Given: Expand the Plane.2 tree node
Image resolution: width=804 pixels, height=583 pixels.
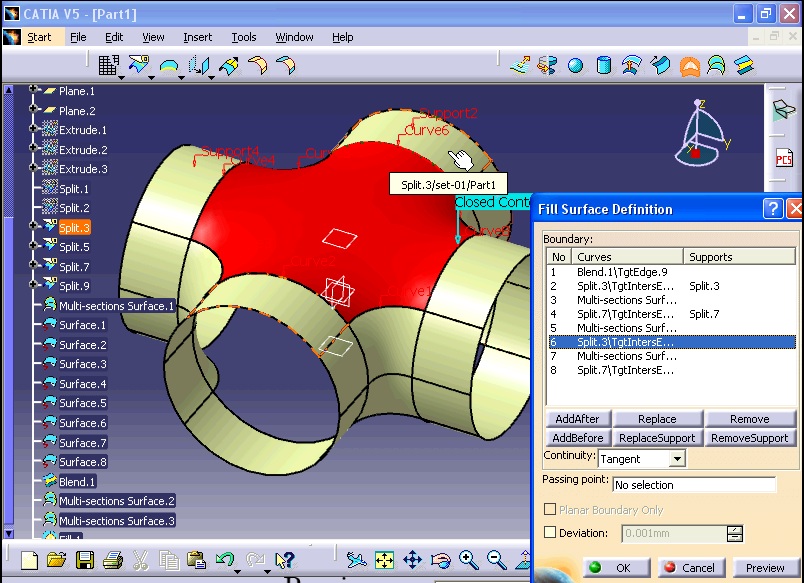Looking at the screenshot, I should pos(33,109).
